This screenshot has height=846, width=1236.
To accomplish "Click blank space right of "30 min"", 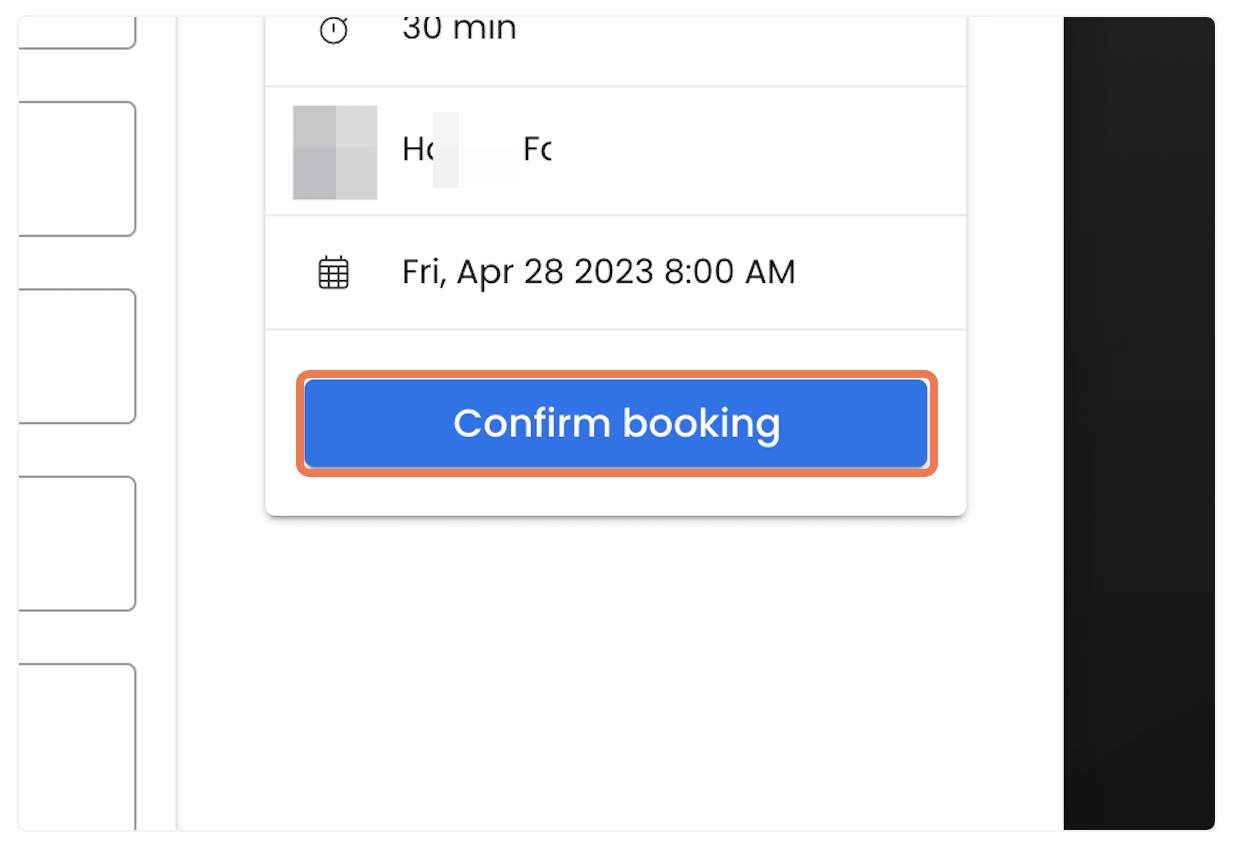I will click(x=740, y=40).
